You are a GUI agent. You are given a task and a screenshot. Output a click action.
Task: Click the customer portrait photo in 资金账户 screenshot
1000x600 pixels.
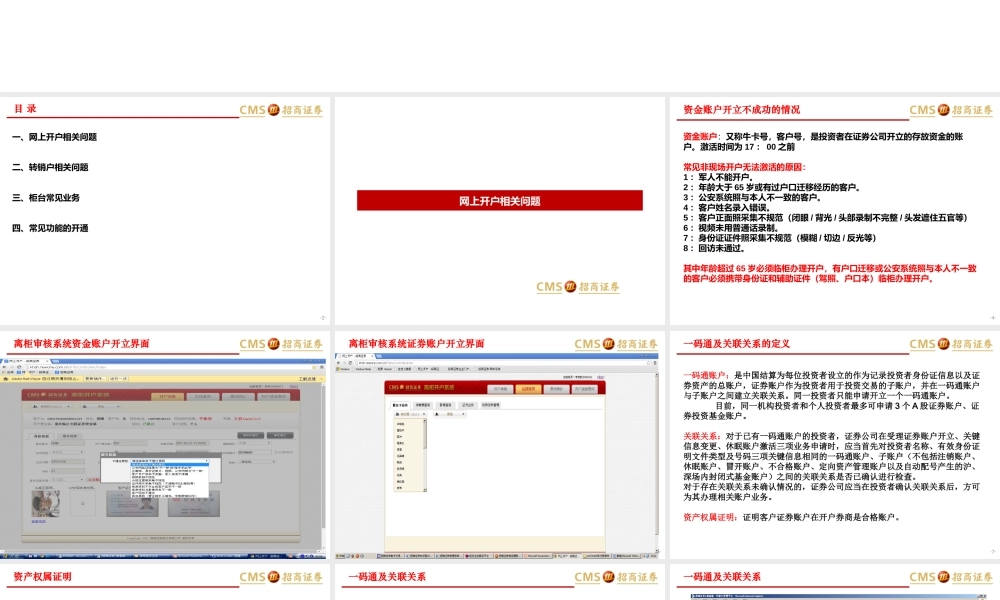[44, 503]
